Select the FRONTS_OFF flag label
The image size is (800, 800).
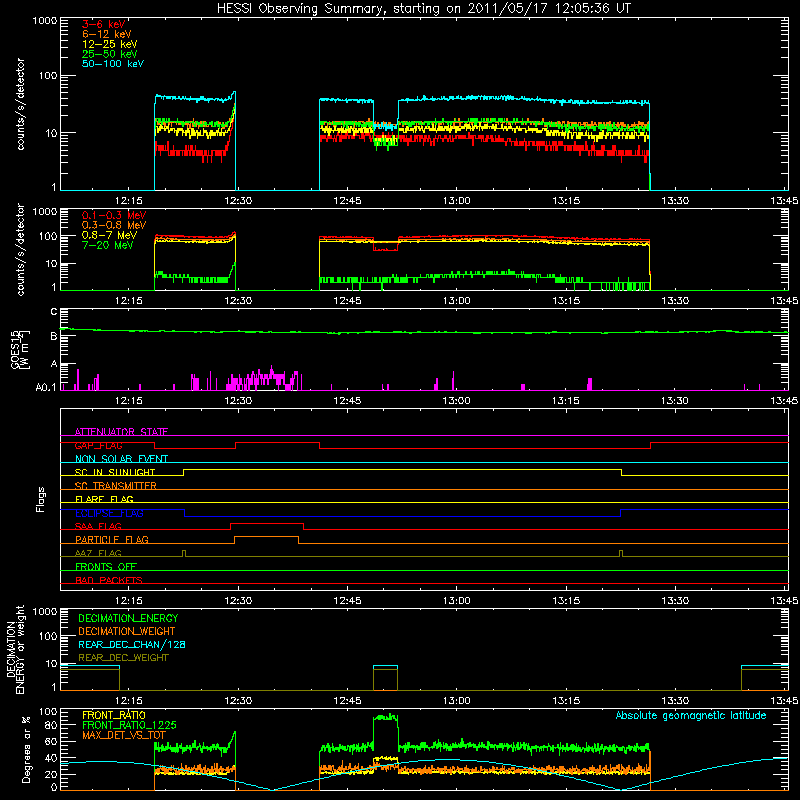[x=106, y=566]
